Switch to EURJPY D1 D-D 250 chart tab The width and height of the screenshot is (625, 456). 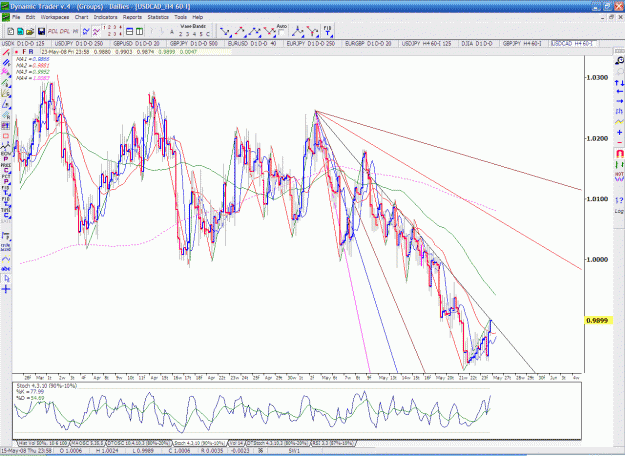click(x=311, y=43)
